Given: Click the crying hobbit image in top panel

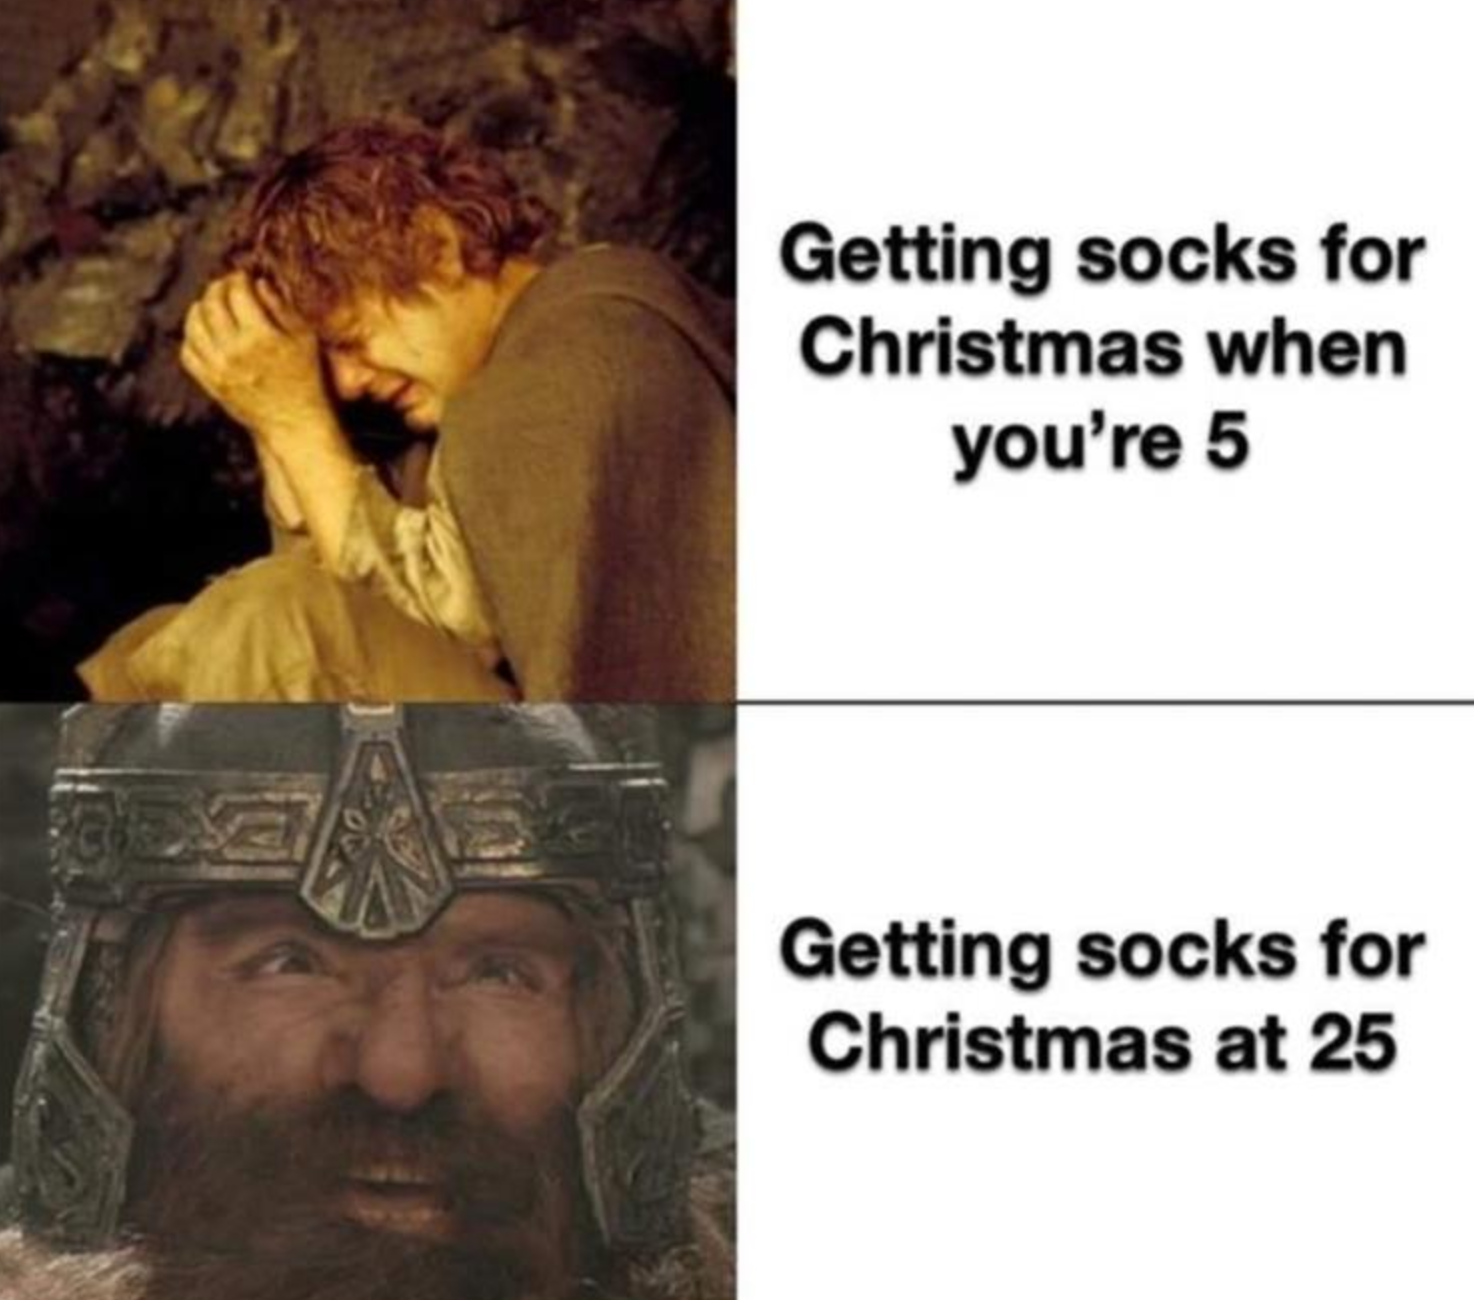Looking at the screenshot, I should tap(368, 350).
